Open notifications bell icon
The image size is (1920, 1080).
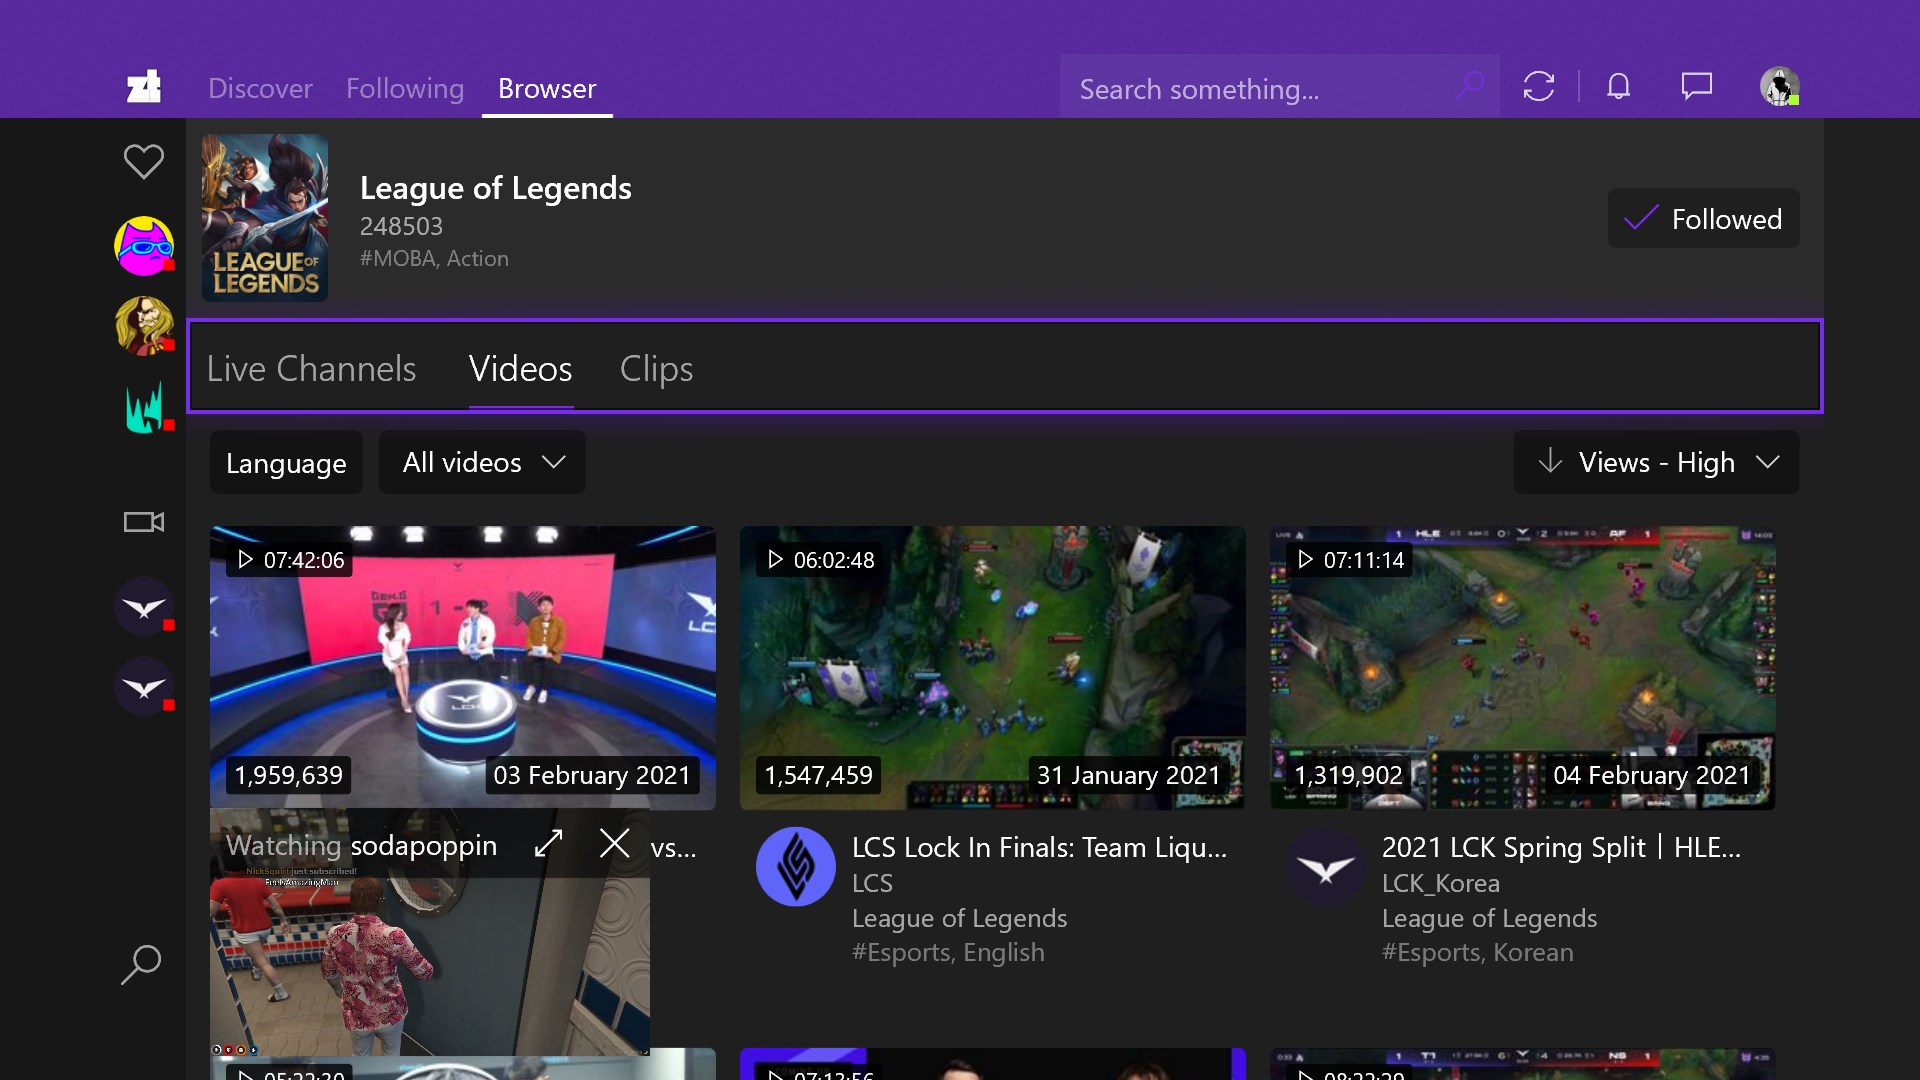coord(1618,87)
